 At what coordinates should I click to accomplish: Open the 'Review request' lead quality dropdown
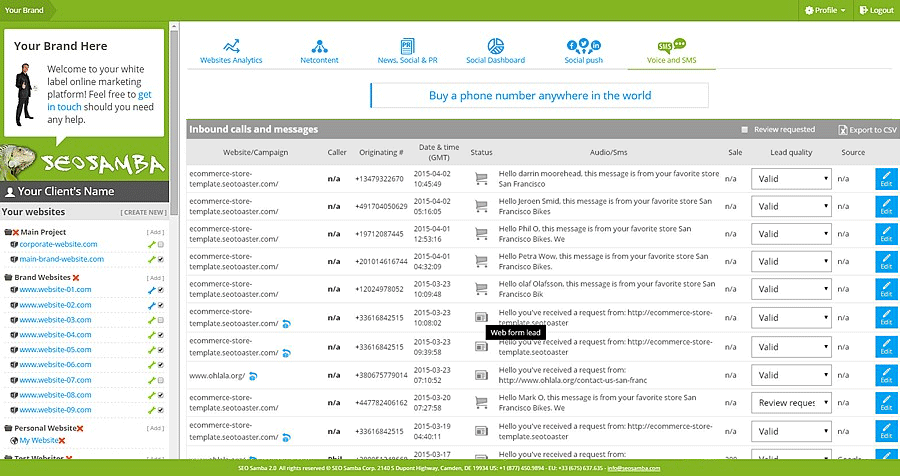tap(791, 402)
